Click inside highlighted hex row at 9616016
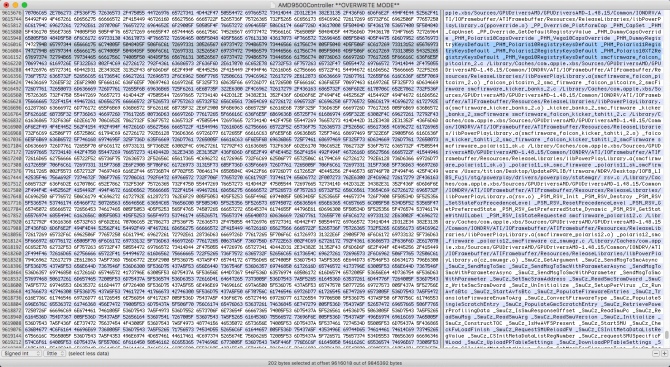This screenshot has height=367, width=670. [231, 44]
